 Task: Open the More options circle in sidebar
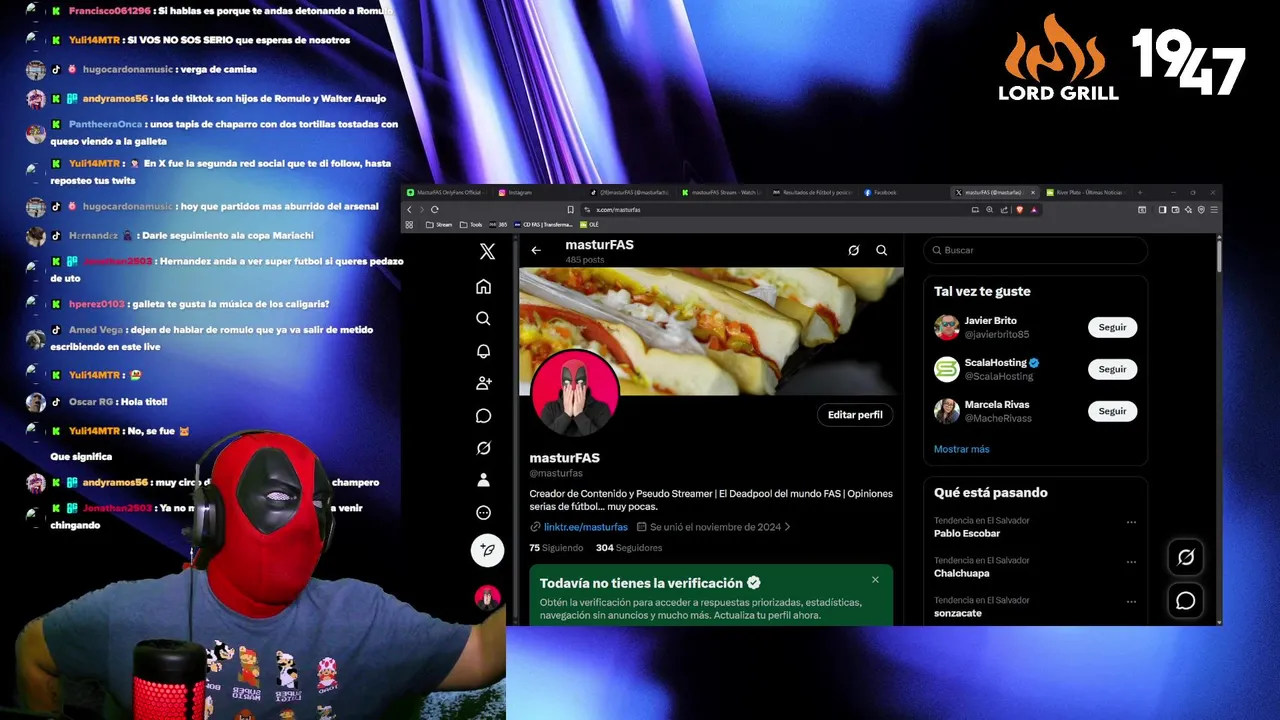pos(483,513)
